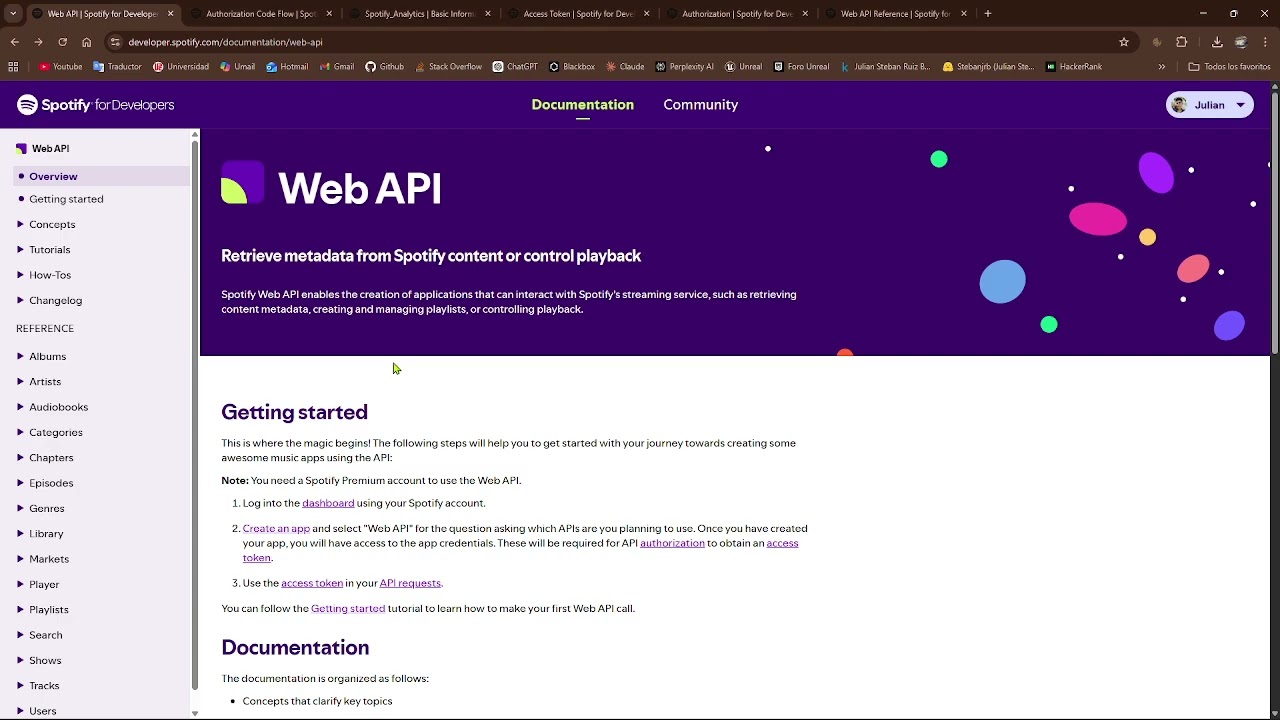The image size is (1280, 720).
Task: Open the Hotmail bookmark
Action: [288, 67]
